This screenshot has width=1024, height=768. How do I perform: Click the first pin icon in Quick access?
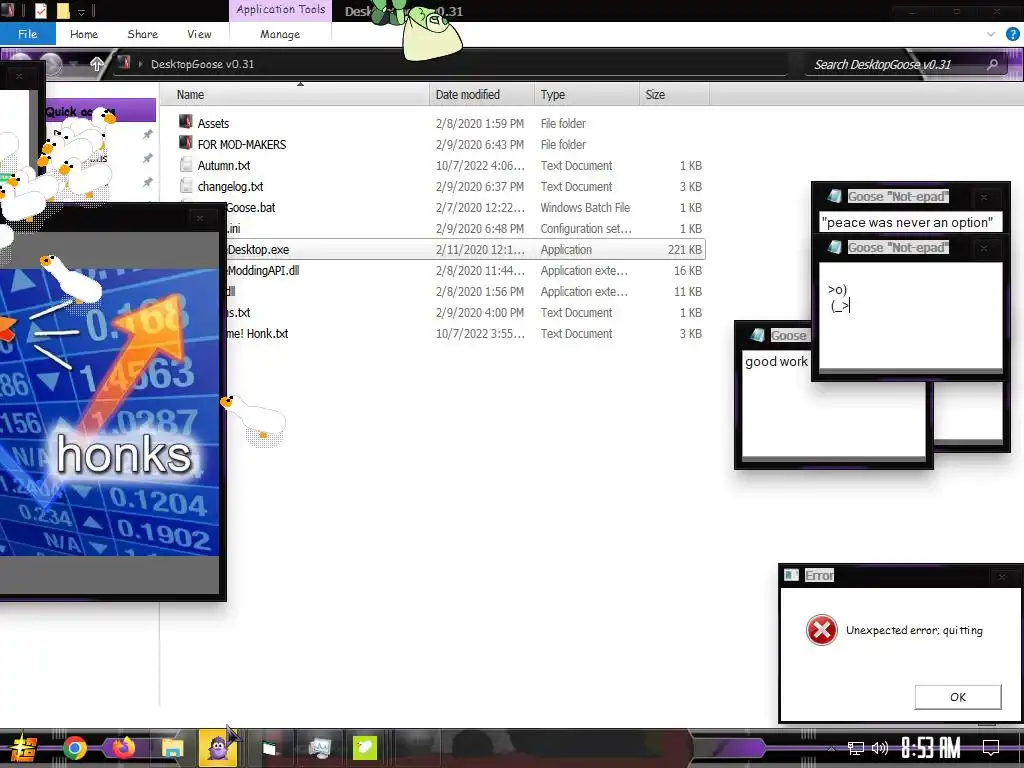coord(148,134)
